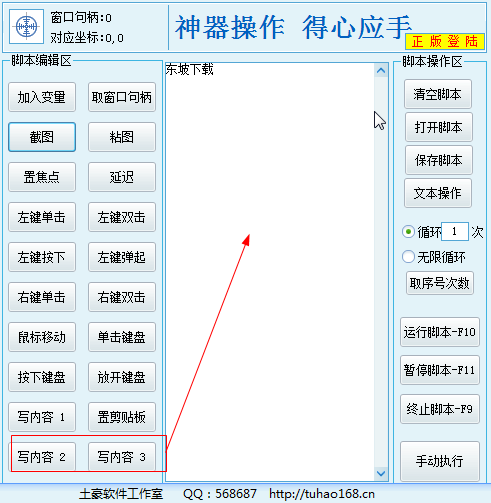Click the 写内容 2 button

click(x=42, y=457)
